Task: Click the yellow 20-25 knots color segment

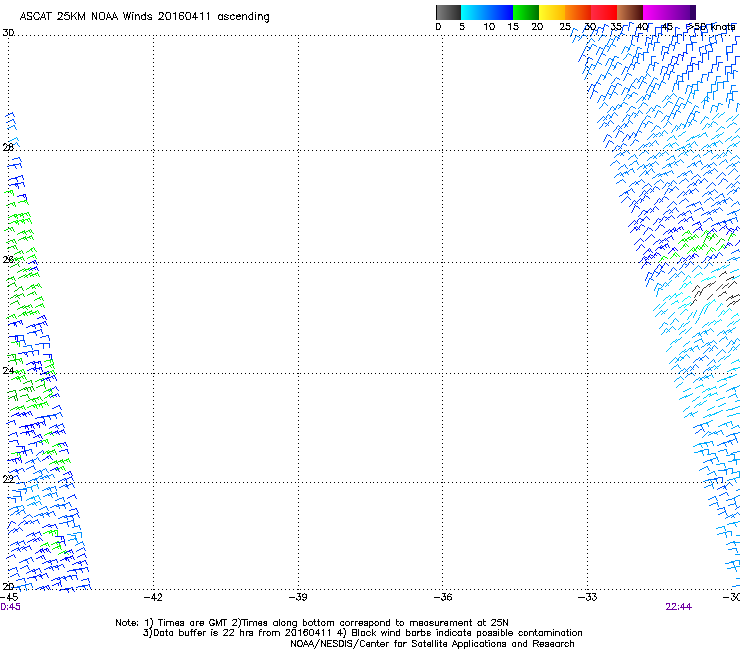Action: (552, 12)
